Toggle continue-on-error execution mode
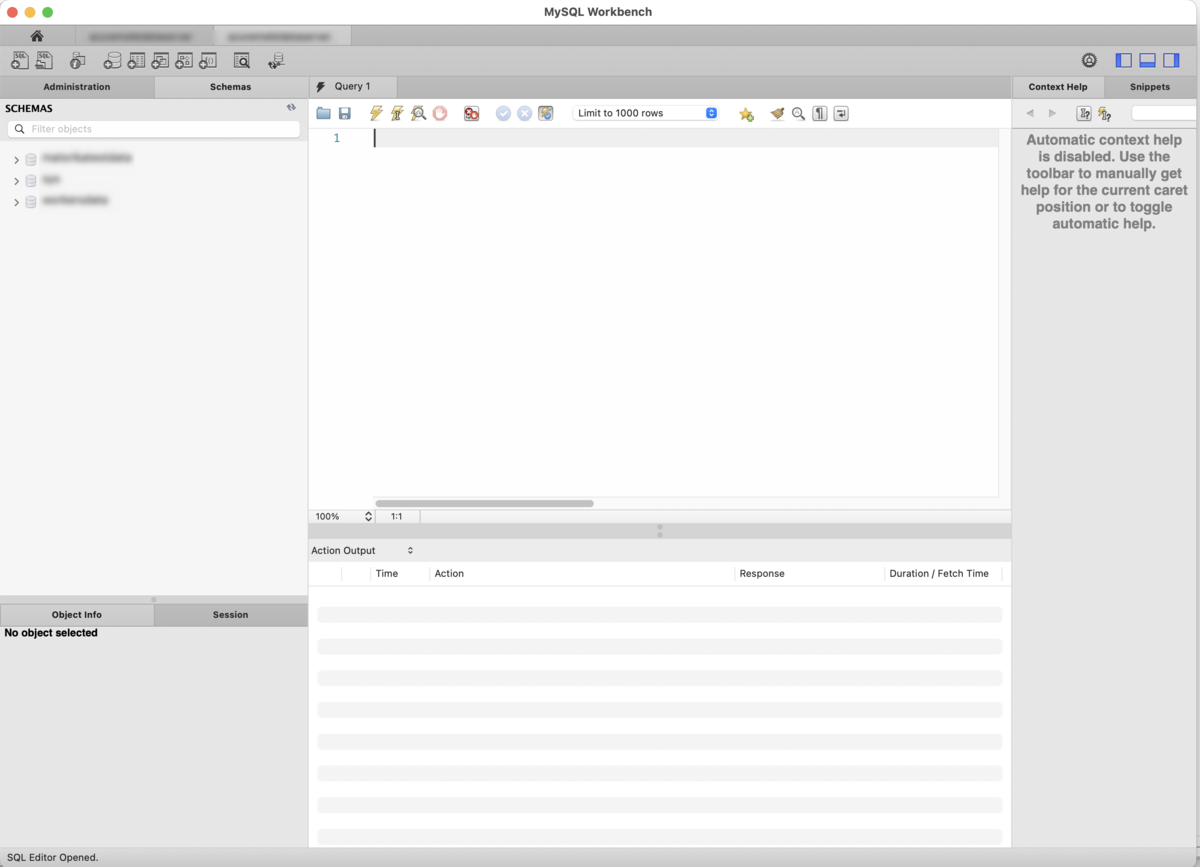The image size is (1200, 867). point(471,114)
